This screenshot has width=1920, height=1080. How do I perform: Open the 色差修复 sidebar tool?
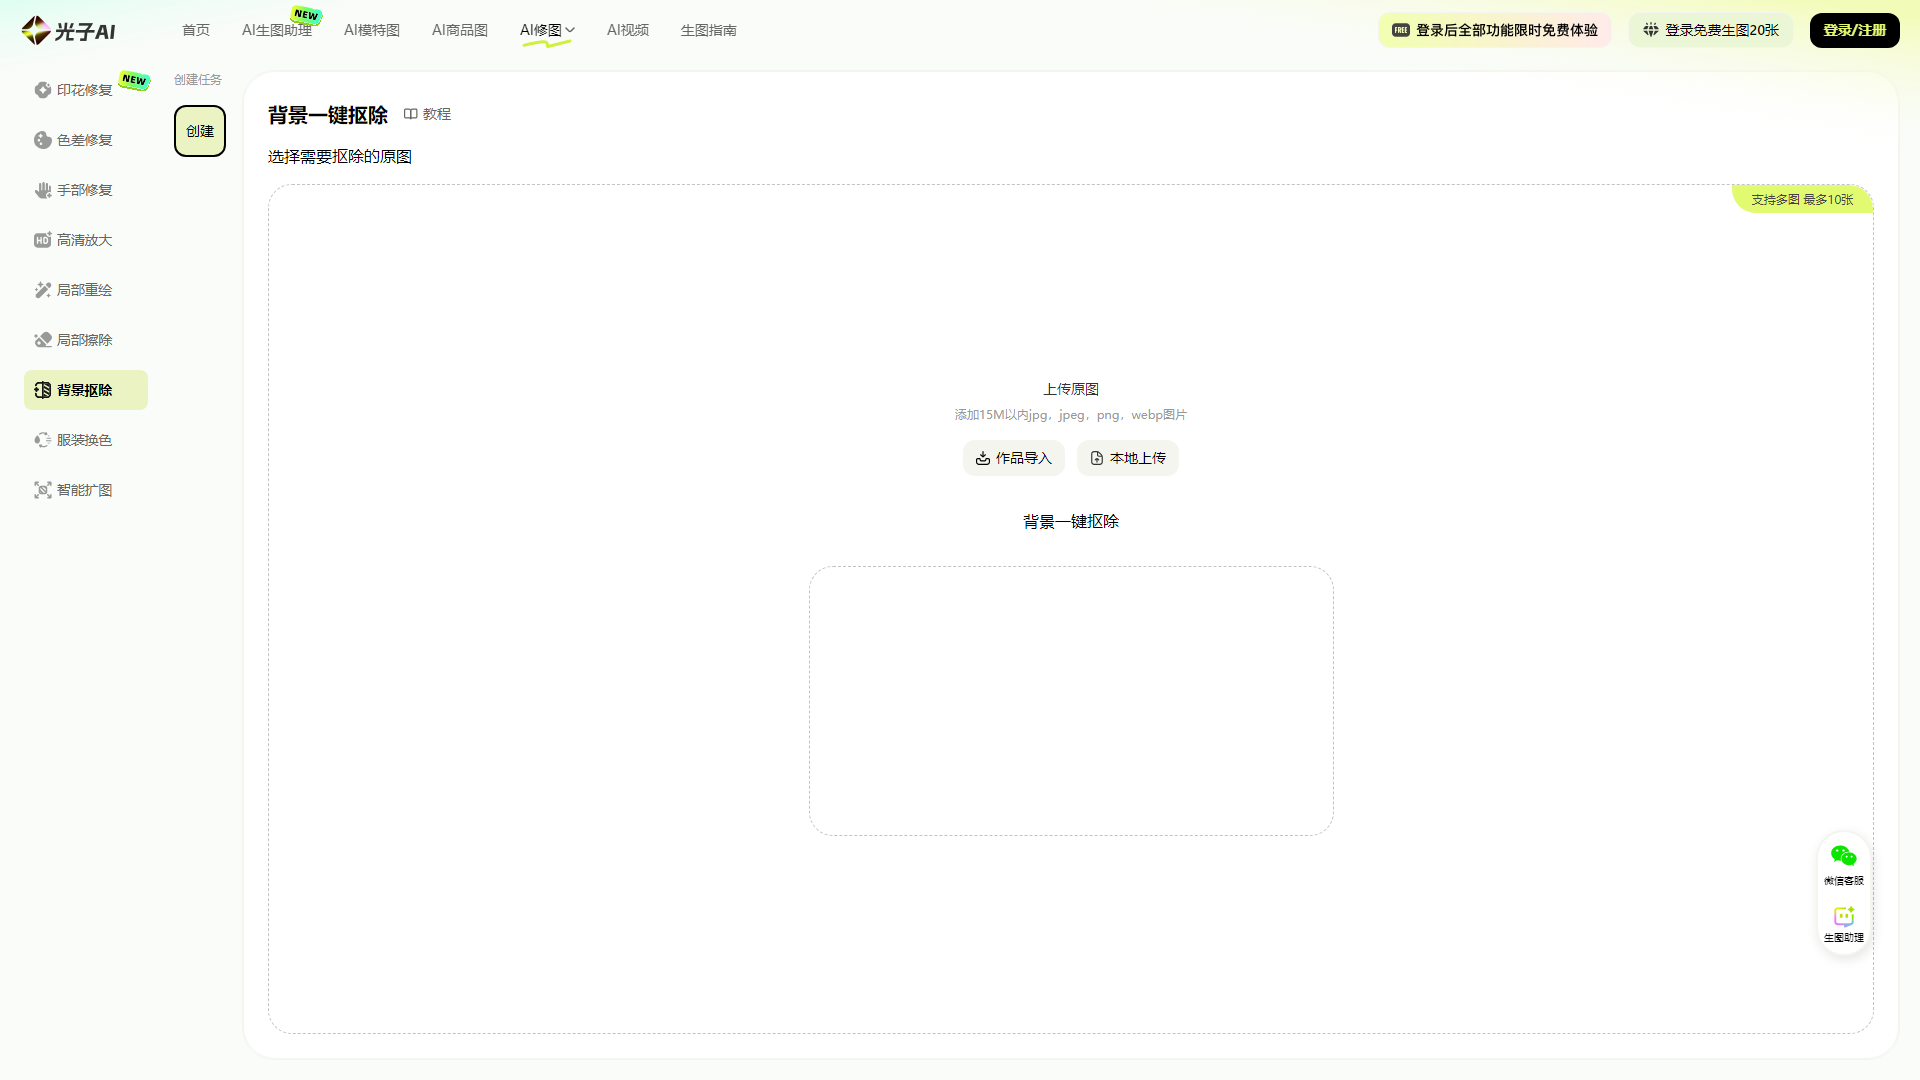(x=85, y=140)
